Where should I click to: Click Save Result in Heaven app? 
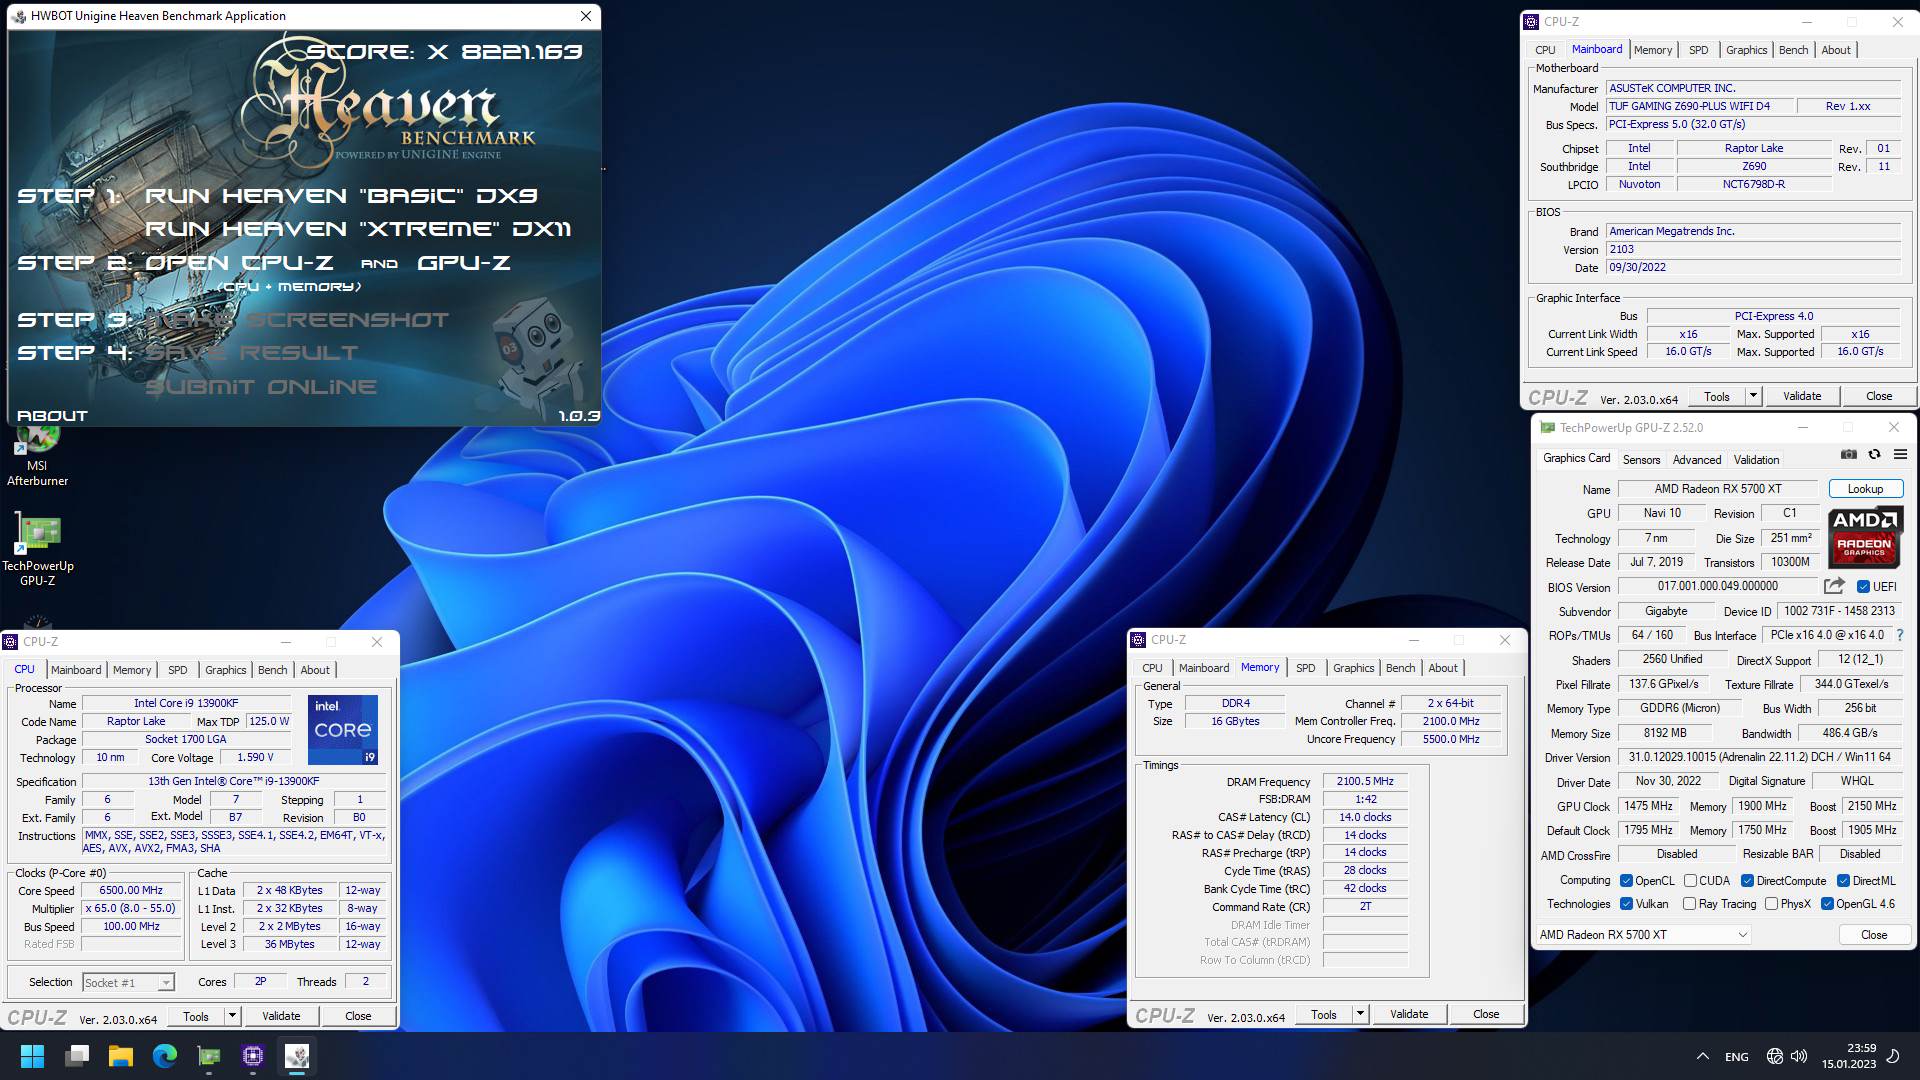pyautogui.click(x=251, y=353)
